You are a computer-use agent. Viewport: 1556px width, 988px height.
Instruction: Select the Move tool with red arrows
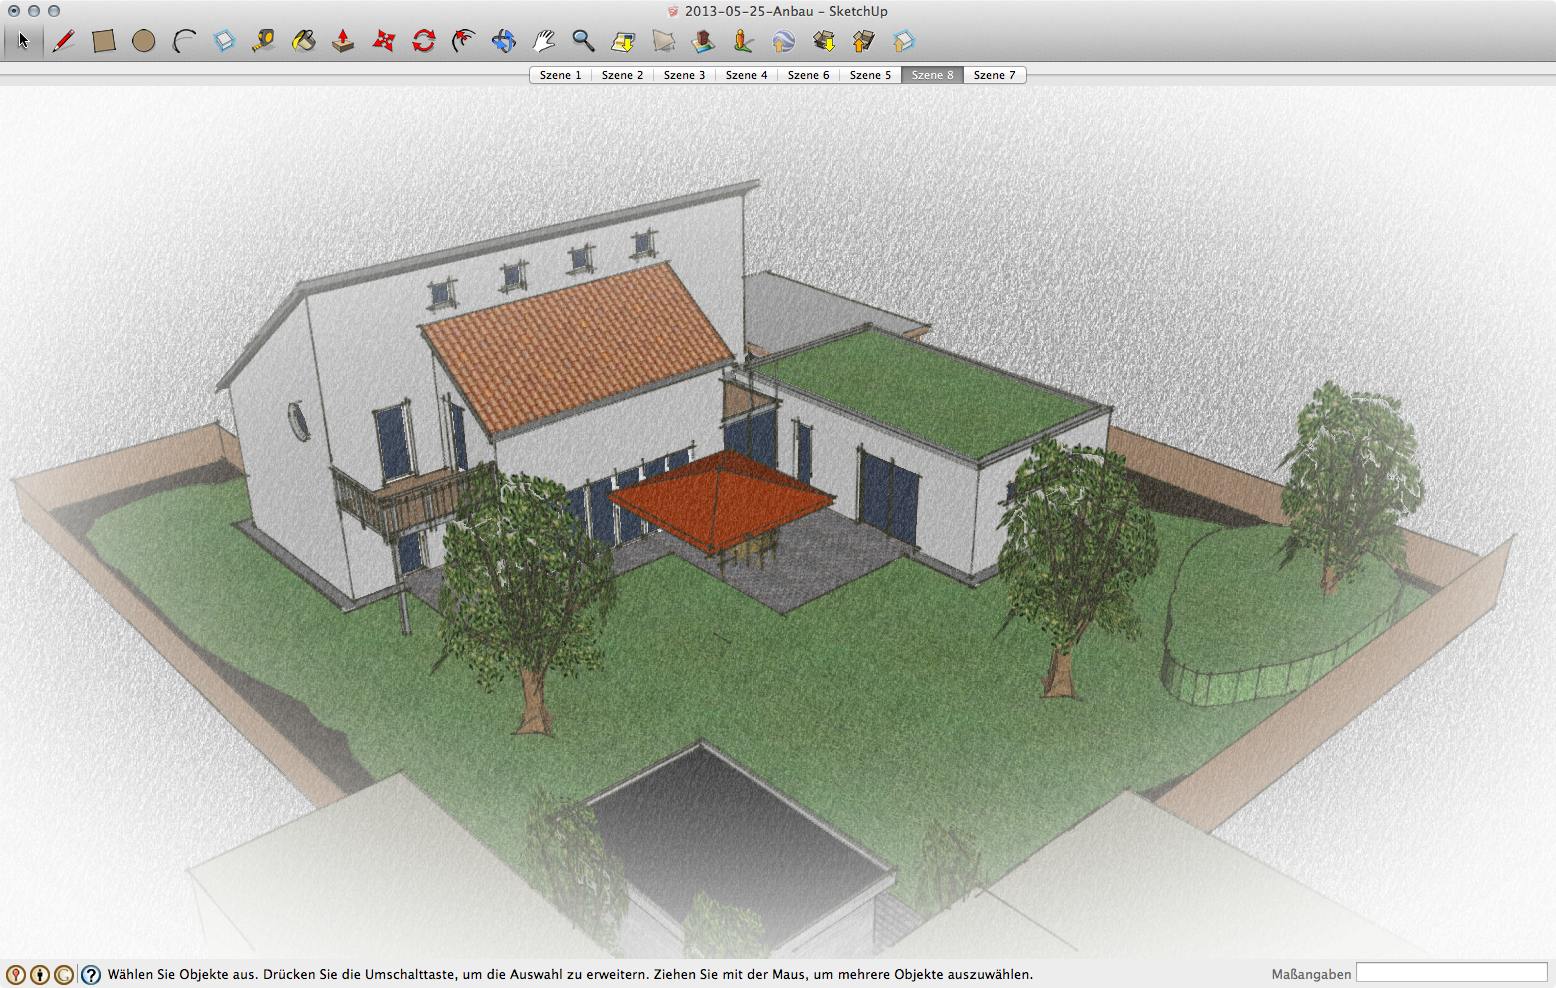click(384, 41)
